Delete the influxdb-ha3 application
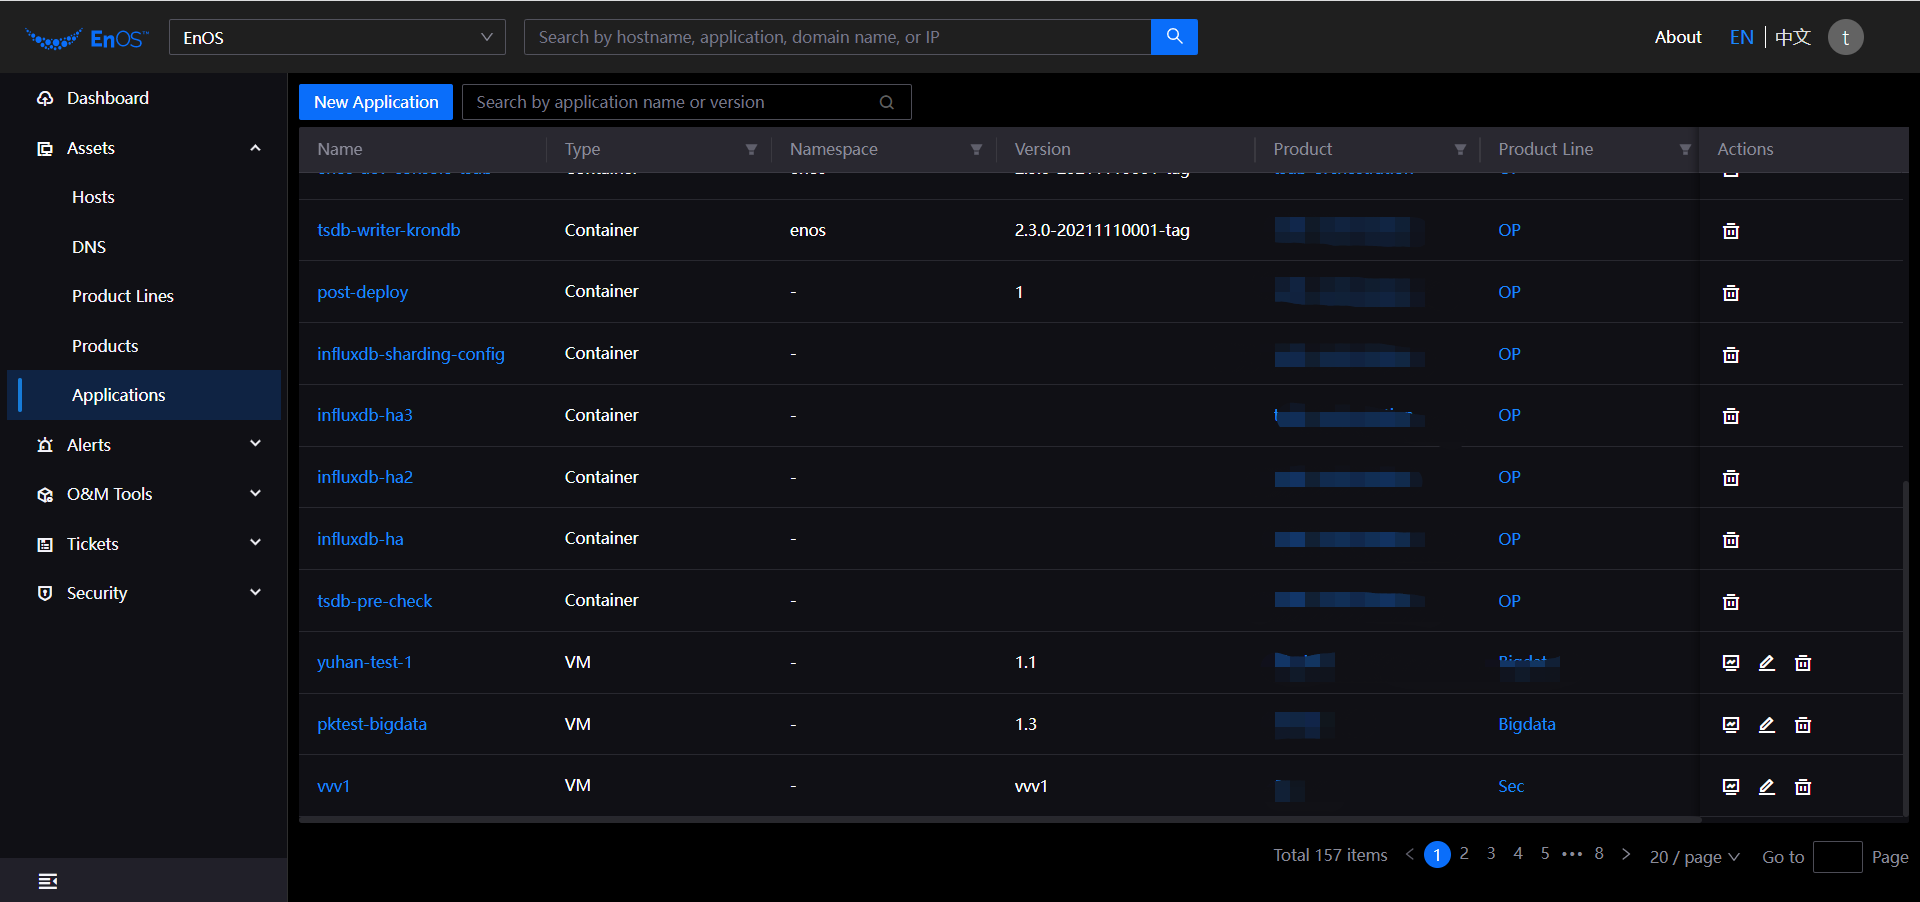This screenshot has width=1920, height=902. (x=1731, y=416)
